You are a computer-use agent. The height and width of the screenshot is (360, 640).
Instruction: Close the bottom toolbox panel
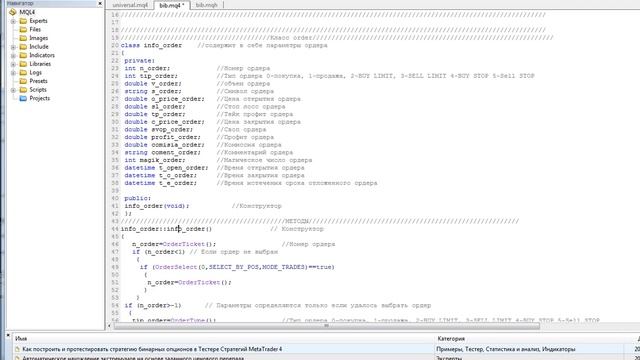click(8, 335)
